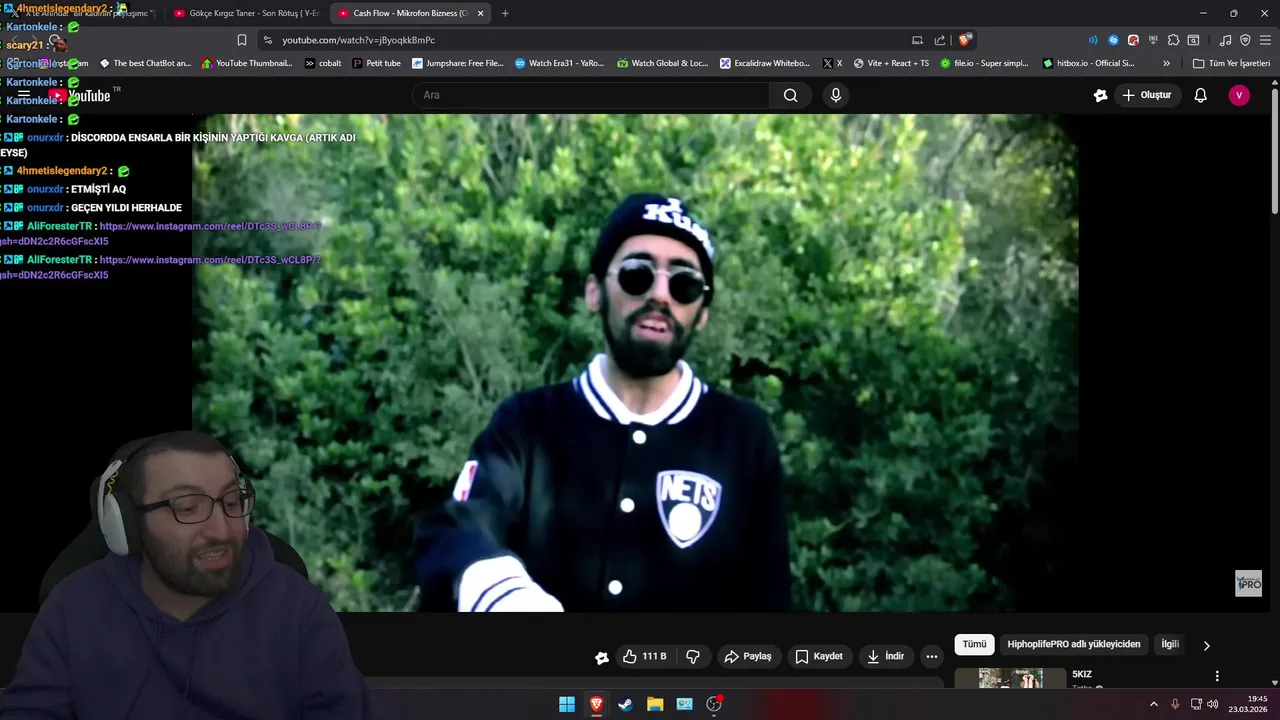Image resolution: width=1280 pixels, height=720 pixels.
Task: Close the Cash Flow tab
Action: [480, 13]
